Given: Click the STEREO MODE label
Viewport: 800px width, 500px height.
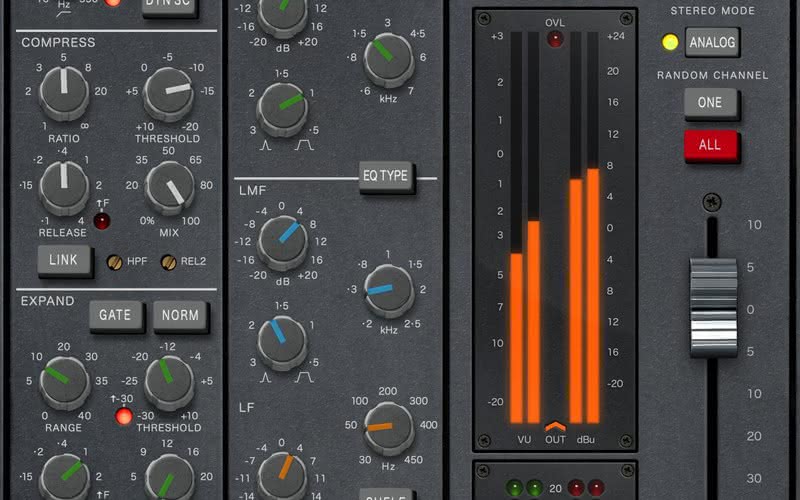Looking at the screenshot, I should (x=712, y=11).
